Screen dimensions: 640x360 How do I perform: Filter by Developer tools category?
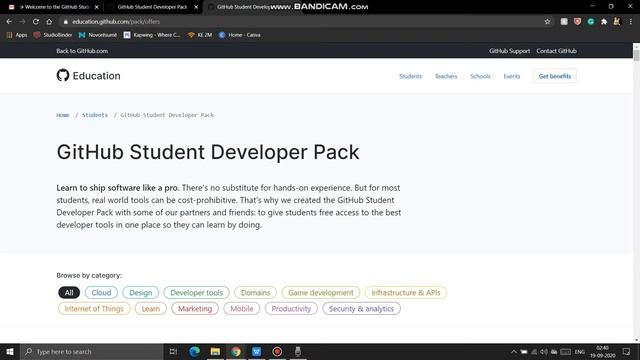[196, 293]
